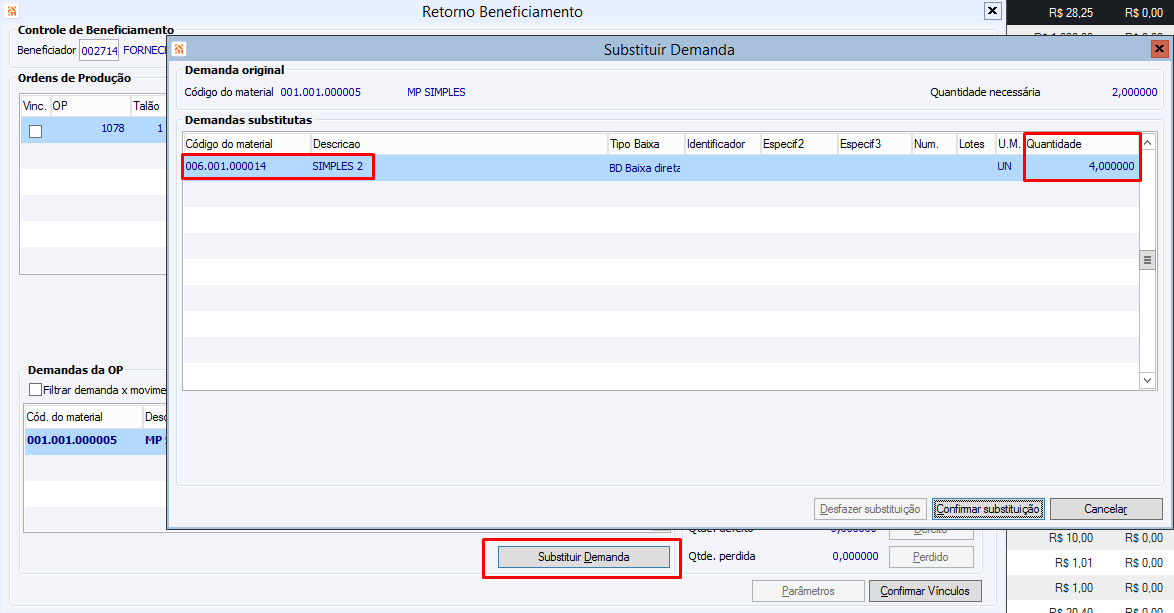Select demand row 001.001.000005 in Demandas da OP
Viewport: 1174px width, 613px height.
pos(95,440)
